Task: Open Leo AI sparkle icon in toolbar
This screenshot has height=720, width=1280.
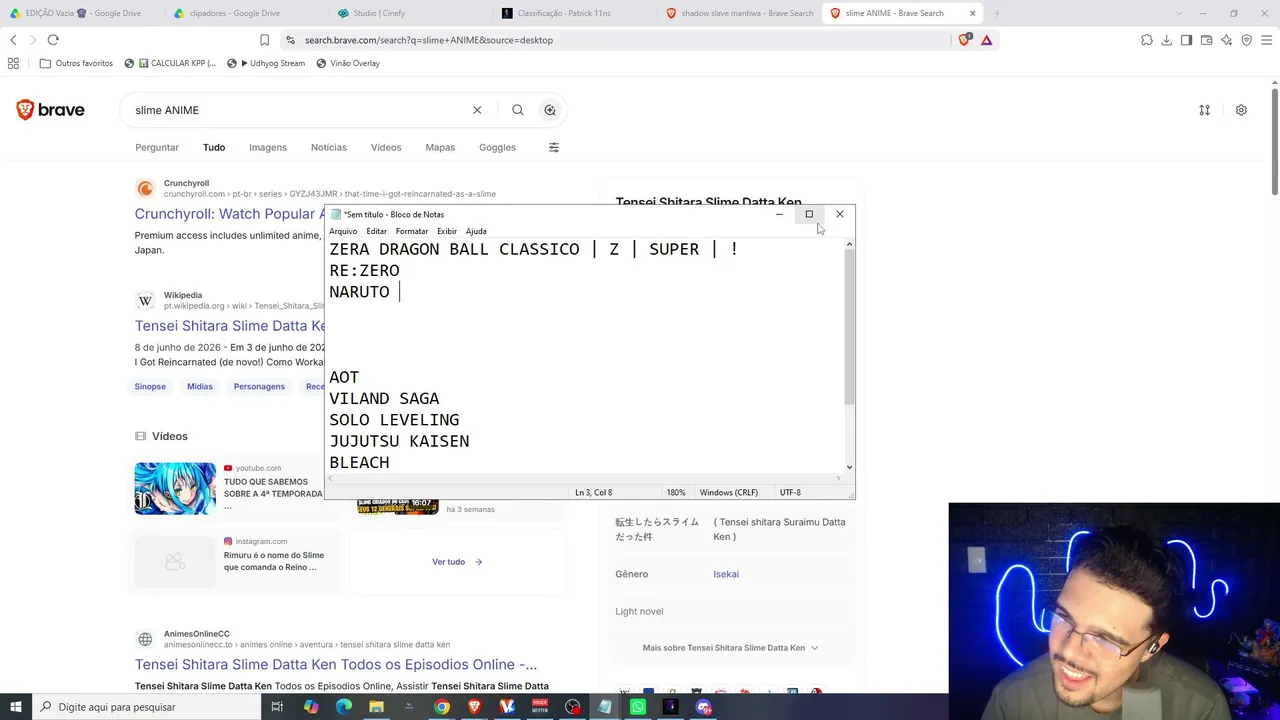Action: tap(1226, 40)
